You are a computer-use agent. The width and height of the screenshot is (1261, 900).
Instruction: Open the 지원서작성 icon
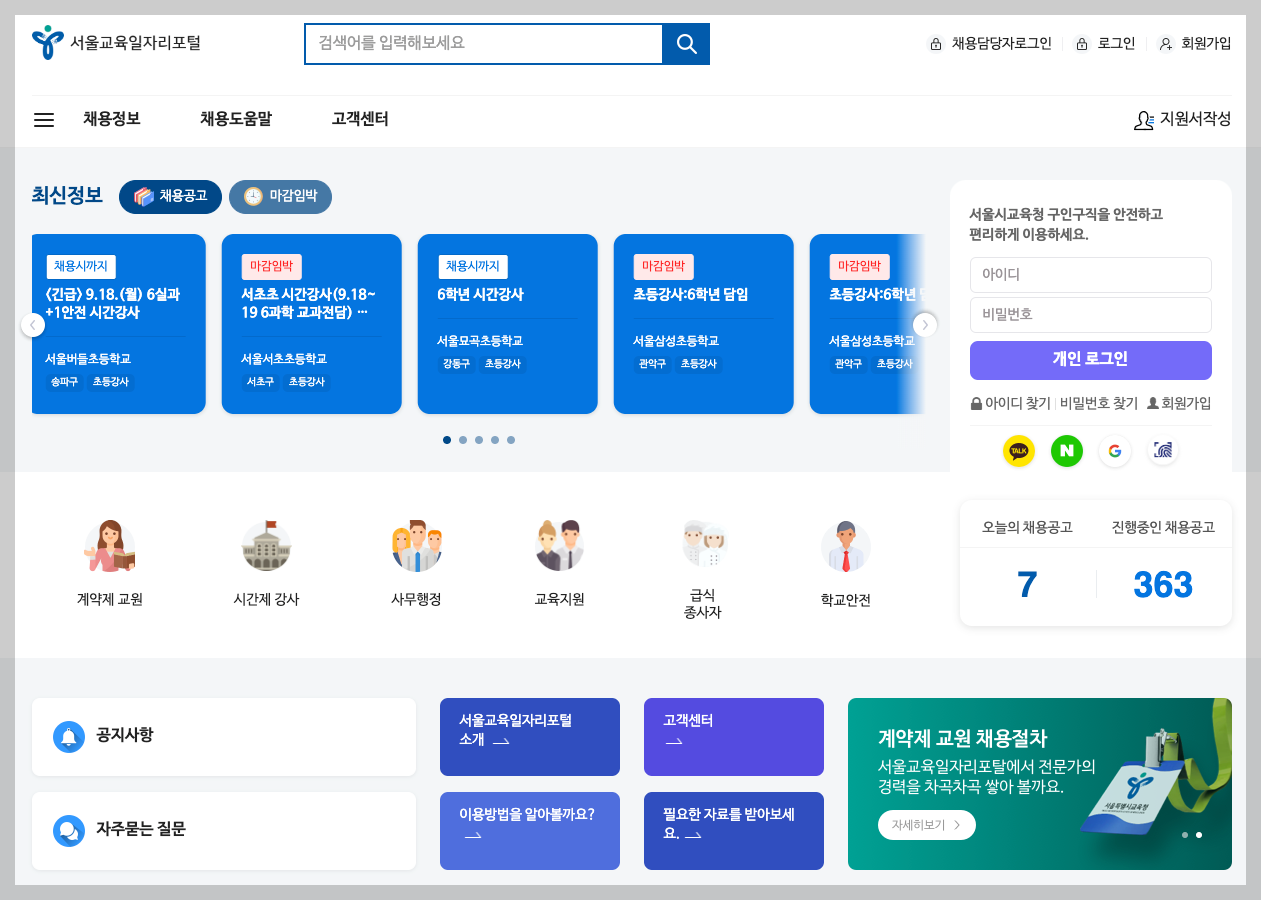(x=1143, y=119)
